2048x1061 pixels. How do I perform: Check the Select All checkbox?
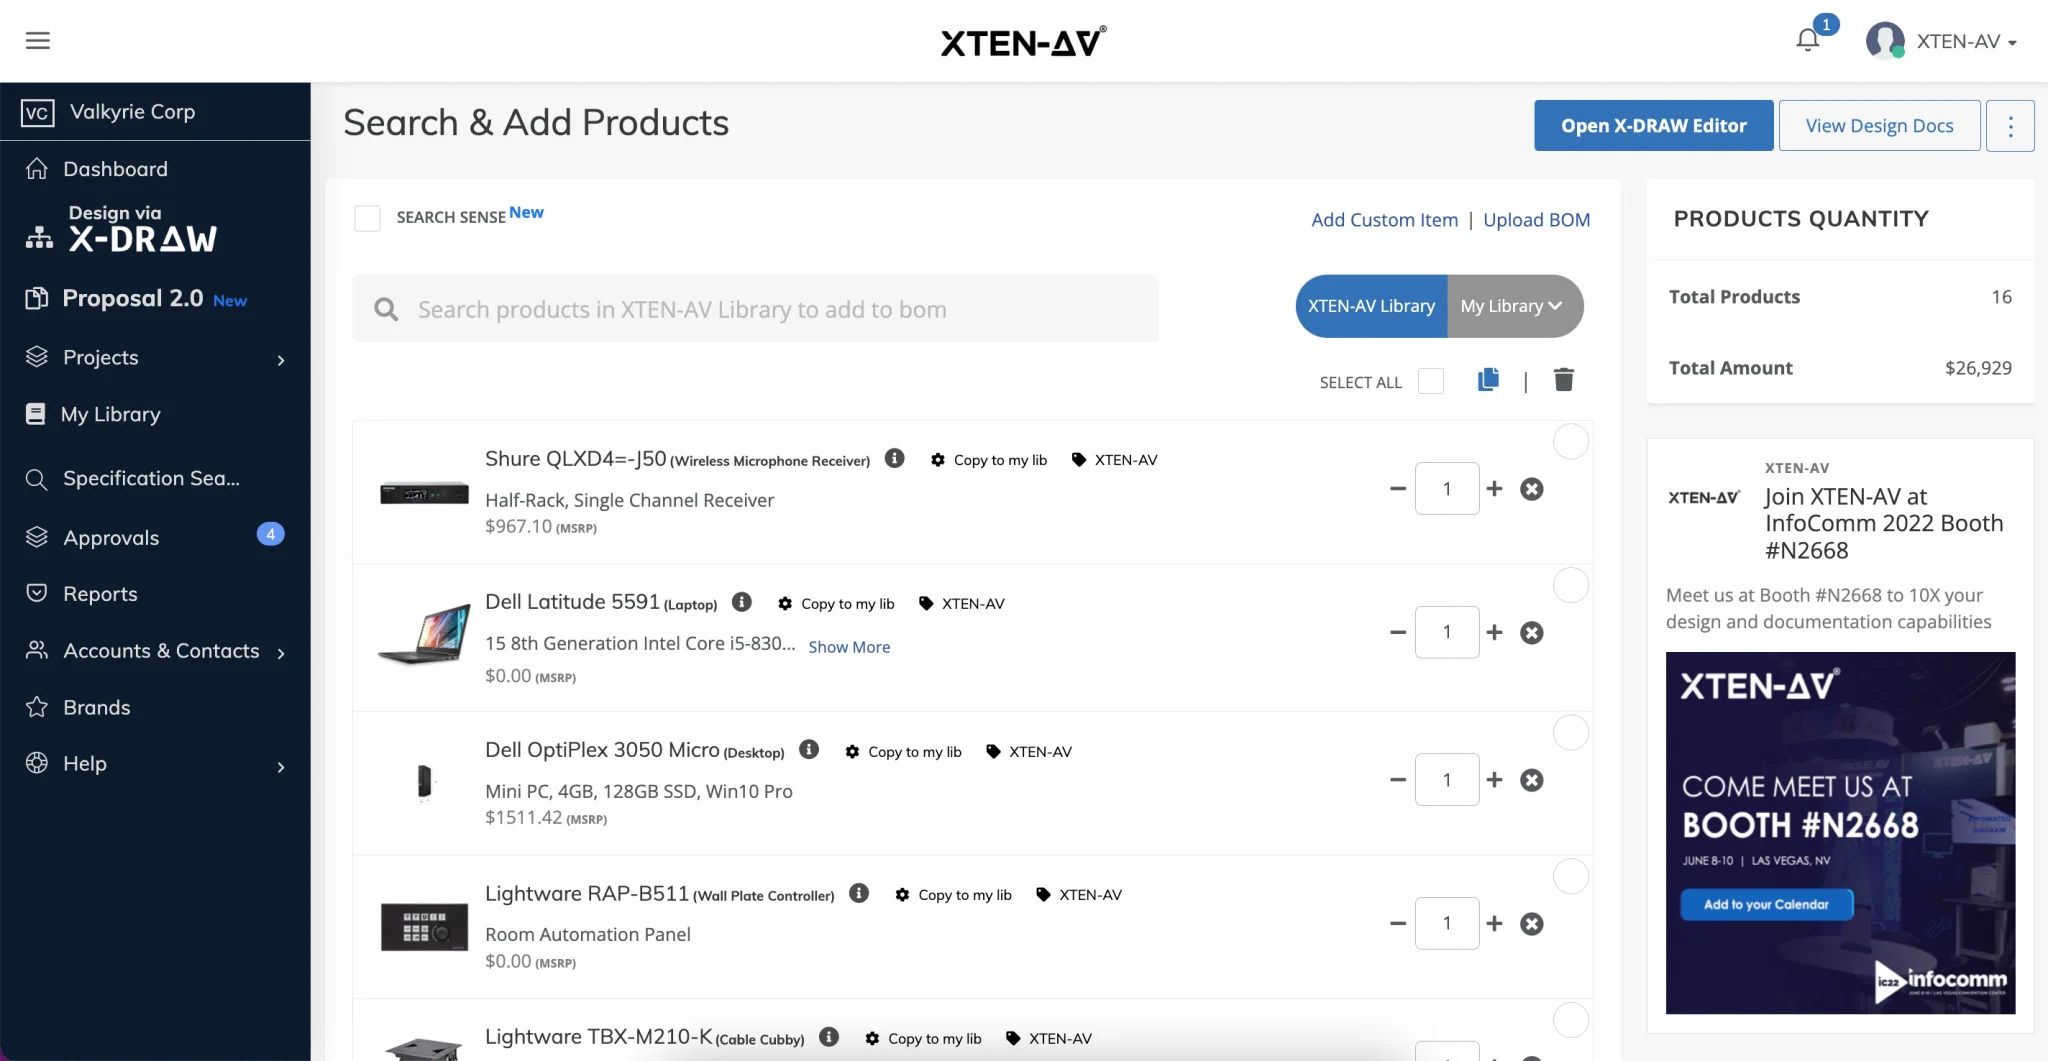1431,382
